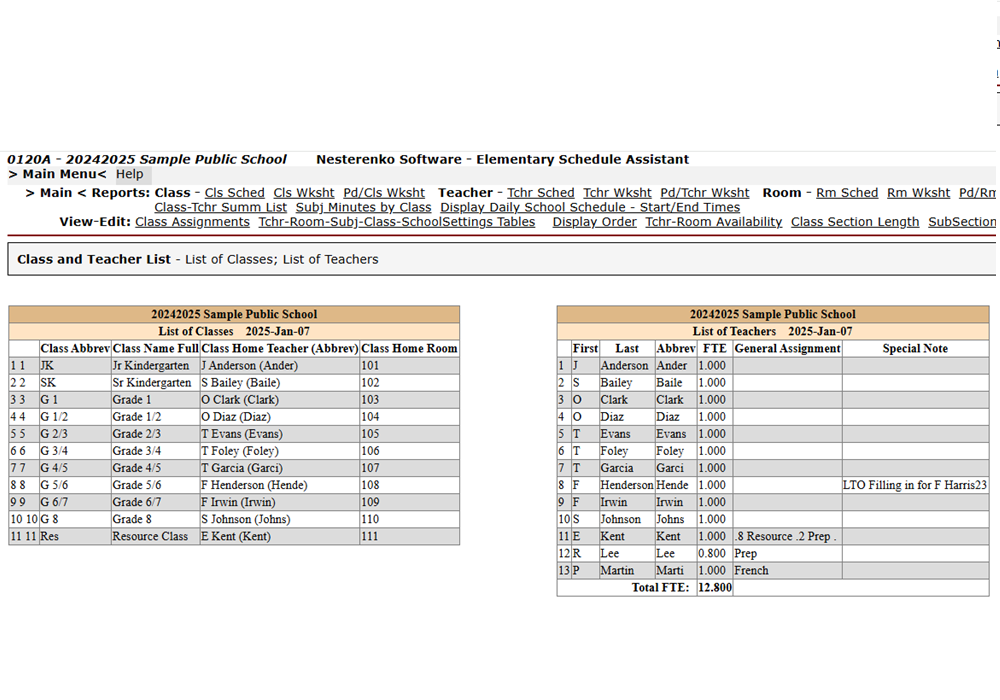Viewport: 1000px width, 700px height.
Task: Open the Cls Wksht report link
Action: (x=304, y=193)
